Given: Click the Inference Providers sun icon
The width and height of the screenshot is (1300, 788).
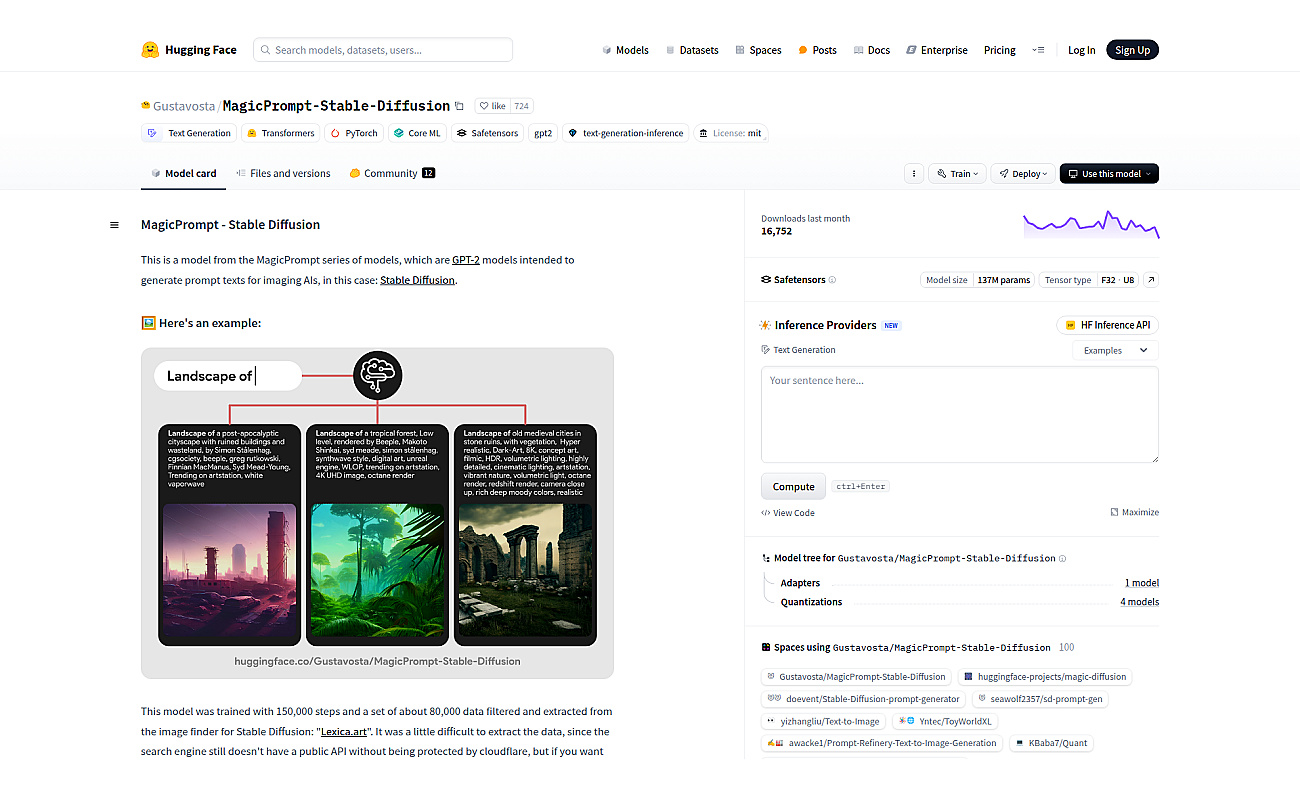Looking at the screenshot, I should (x=765, y=325).
